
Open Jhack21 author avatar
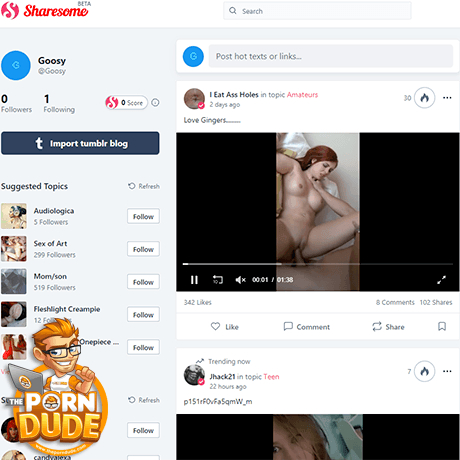point(194,375)
